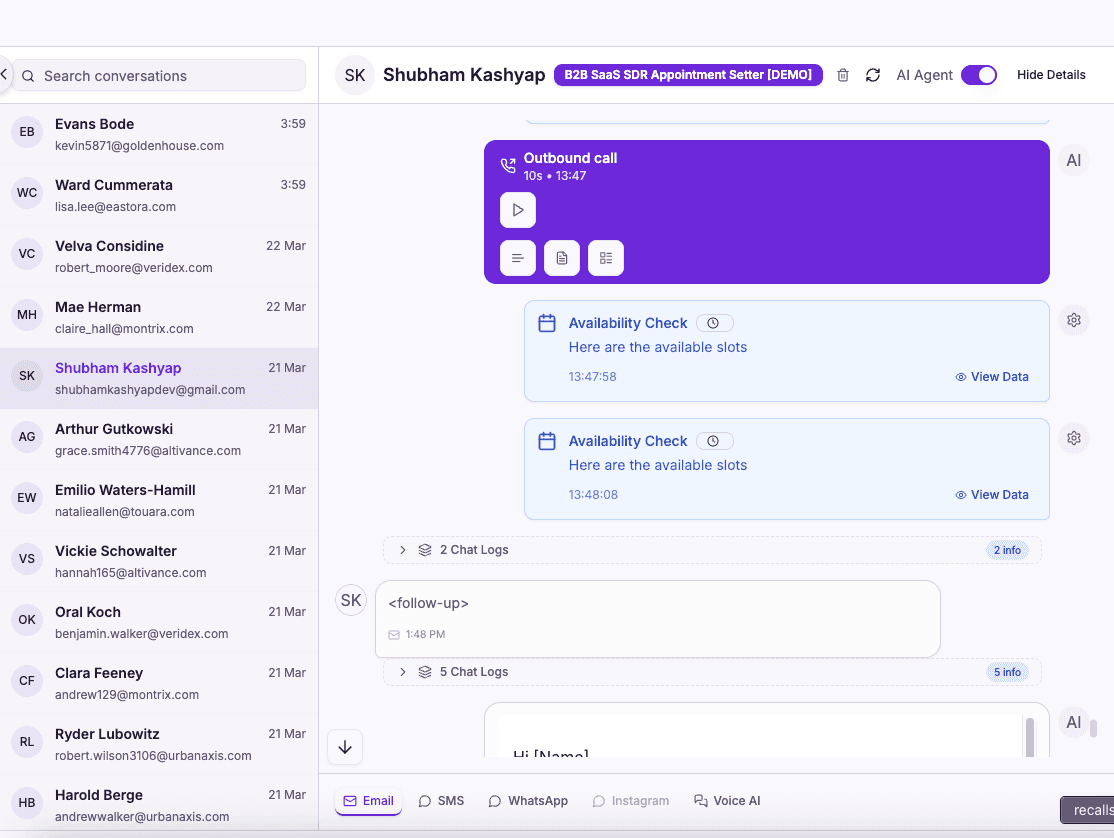Click the trash icon in the header
This screenshot has height=838, width=1114.
pyautogui.click(x=843, y=74)
